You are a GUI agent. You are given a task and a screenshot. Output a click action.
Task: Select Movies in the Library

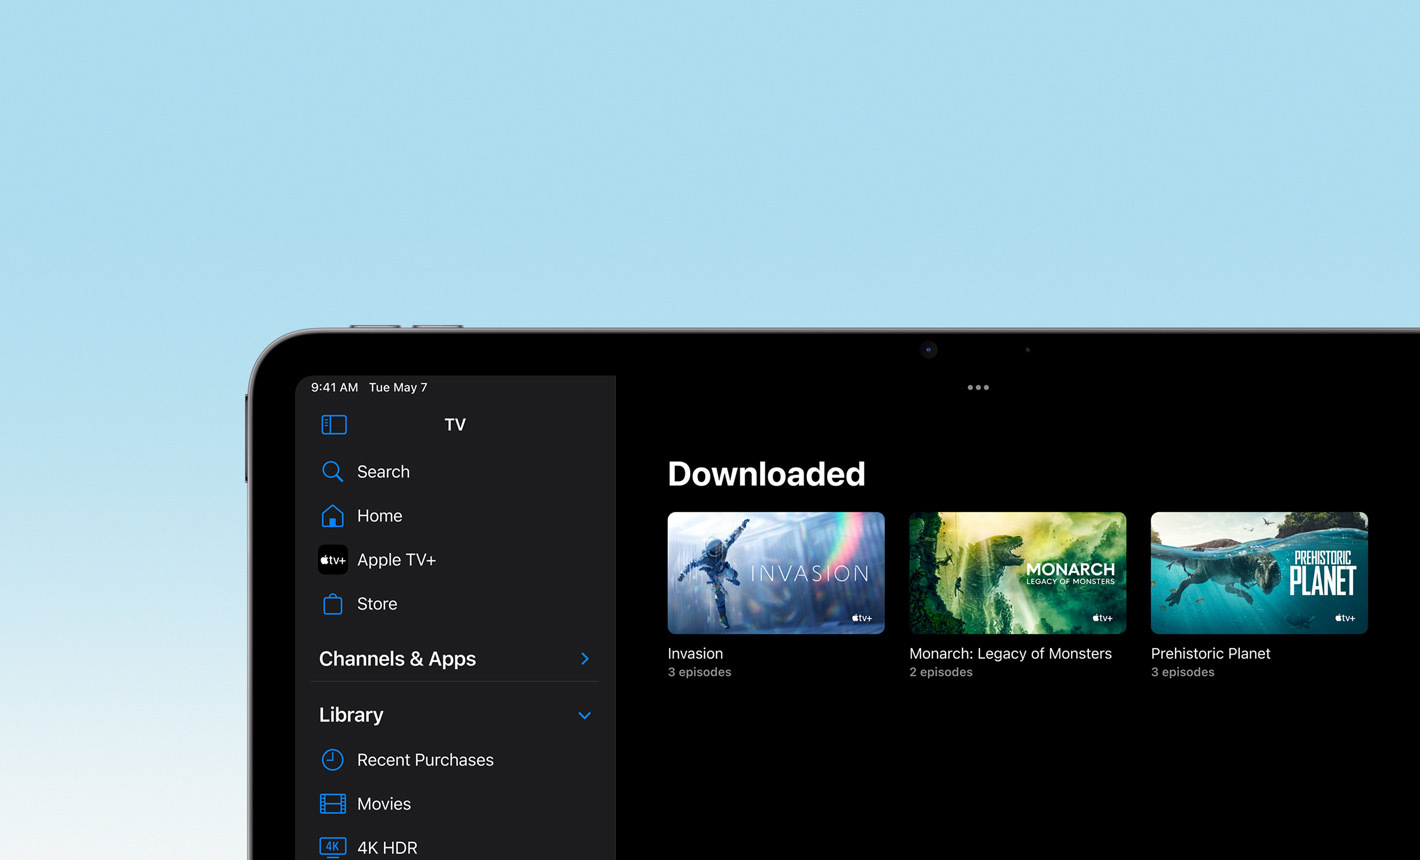(x=455, y=804)
